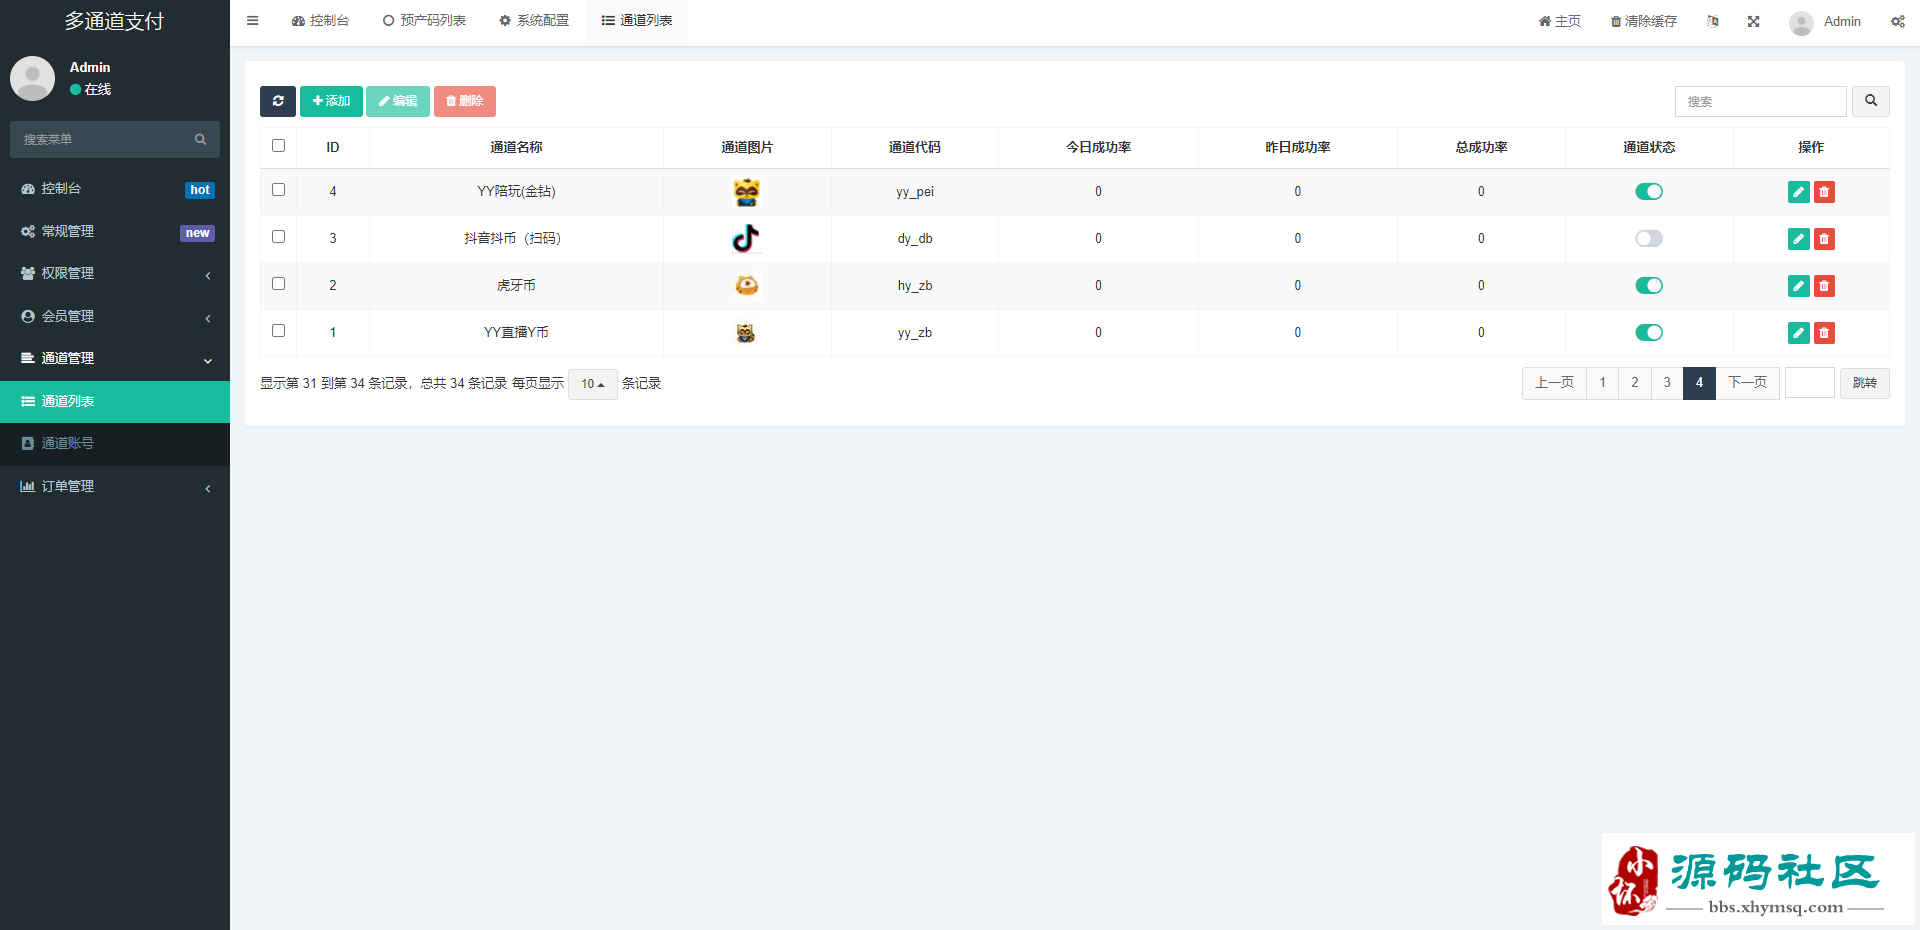
Task: Click the 抖音 TikTok channel image
Action: [x=746, y=239]
